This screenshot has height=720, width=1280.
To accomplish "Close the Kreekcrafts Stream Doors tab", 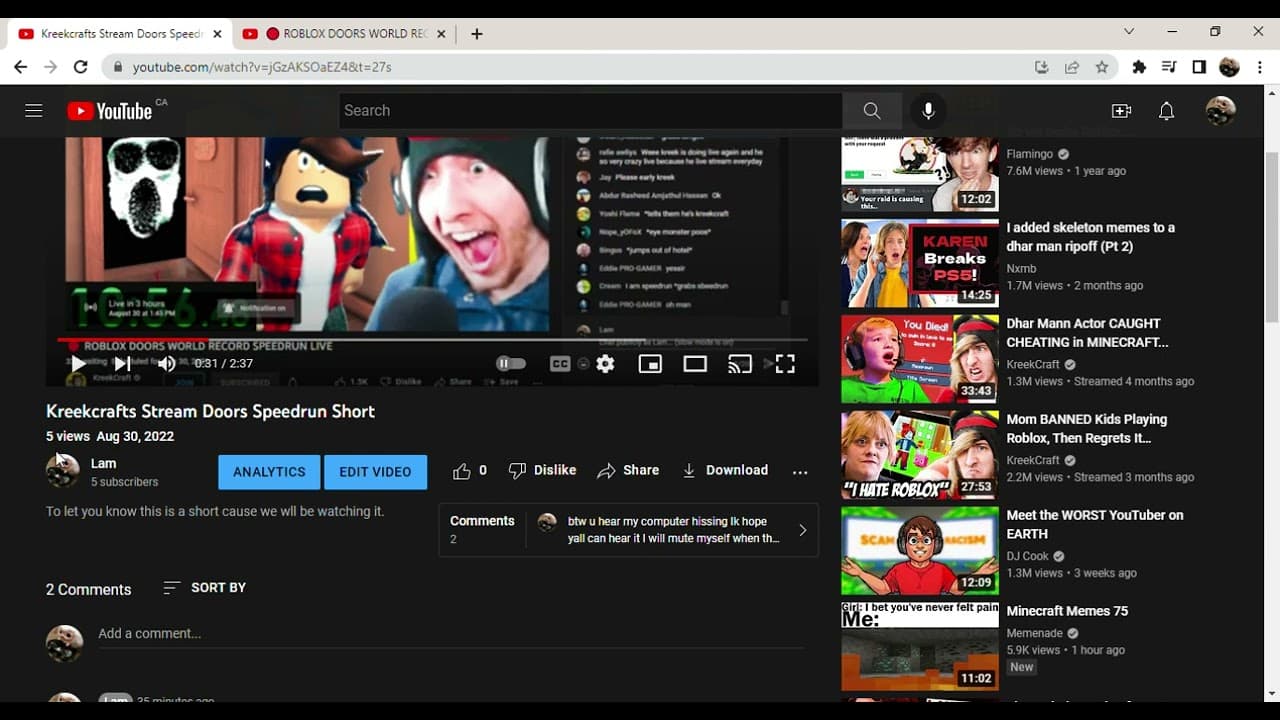I will [x=217, y=34].
